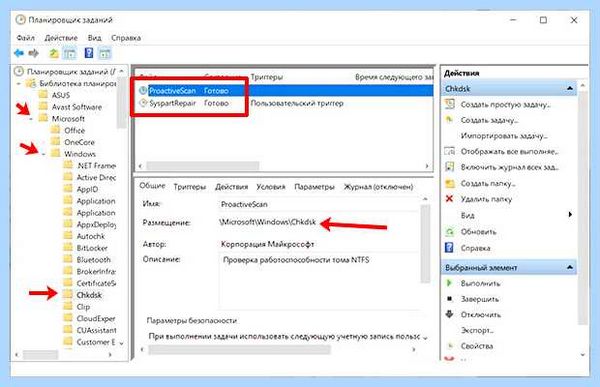
Task: Click the Создать папку folder icon
Action: (x=450, y=183)
